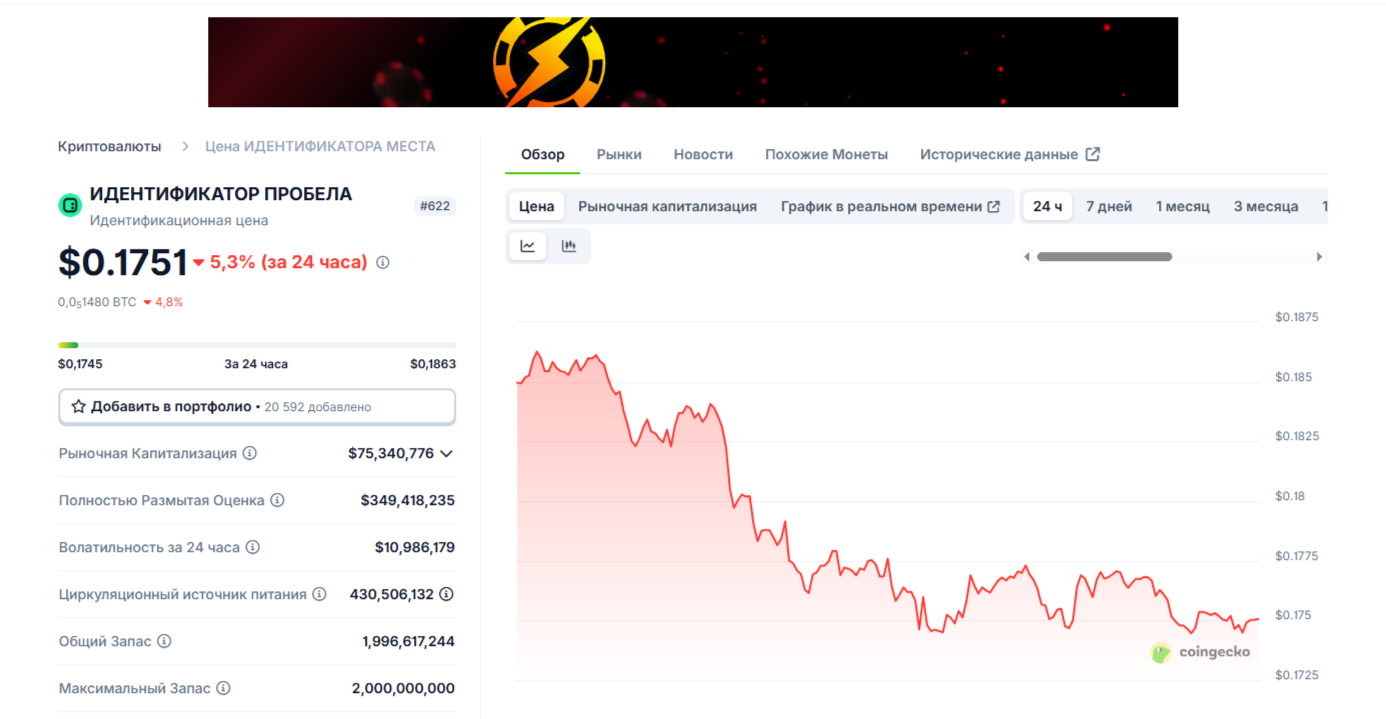Viewport: 1386px width, 719px height.
Task: Click the $0.1875 chart axis label
Action: coord(1297,317)
